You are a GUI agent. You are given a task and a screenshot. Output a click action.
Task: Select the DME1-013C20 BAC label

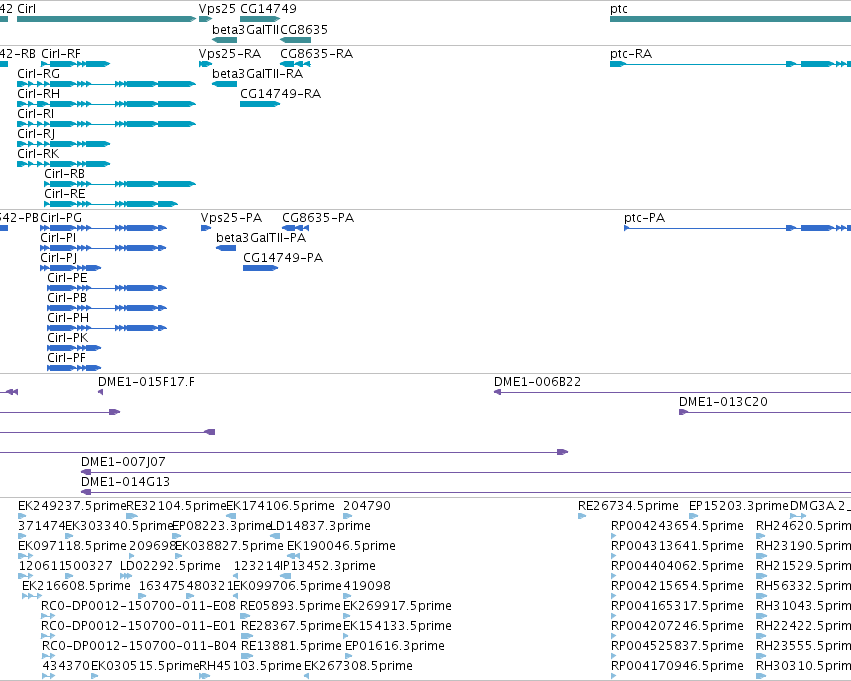tap(723, 402)
